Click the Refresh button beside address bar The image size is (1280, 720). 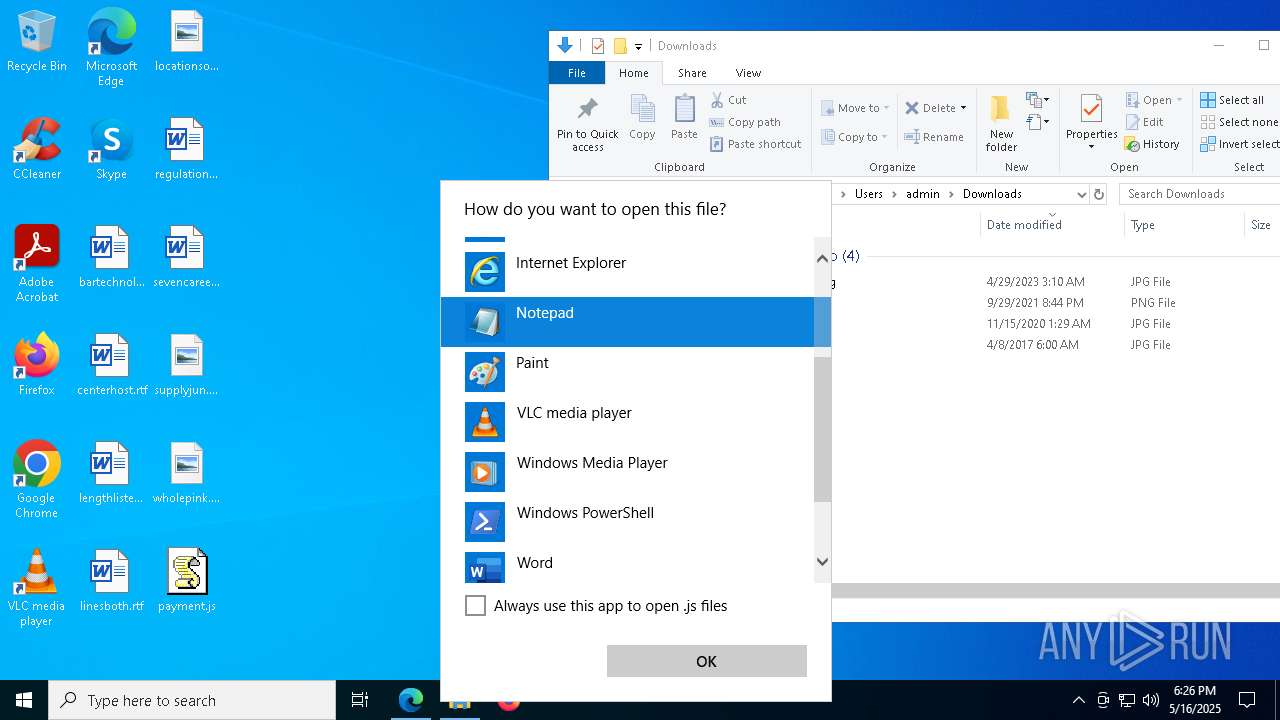click(1099, 194)
